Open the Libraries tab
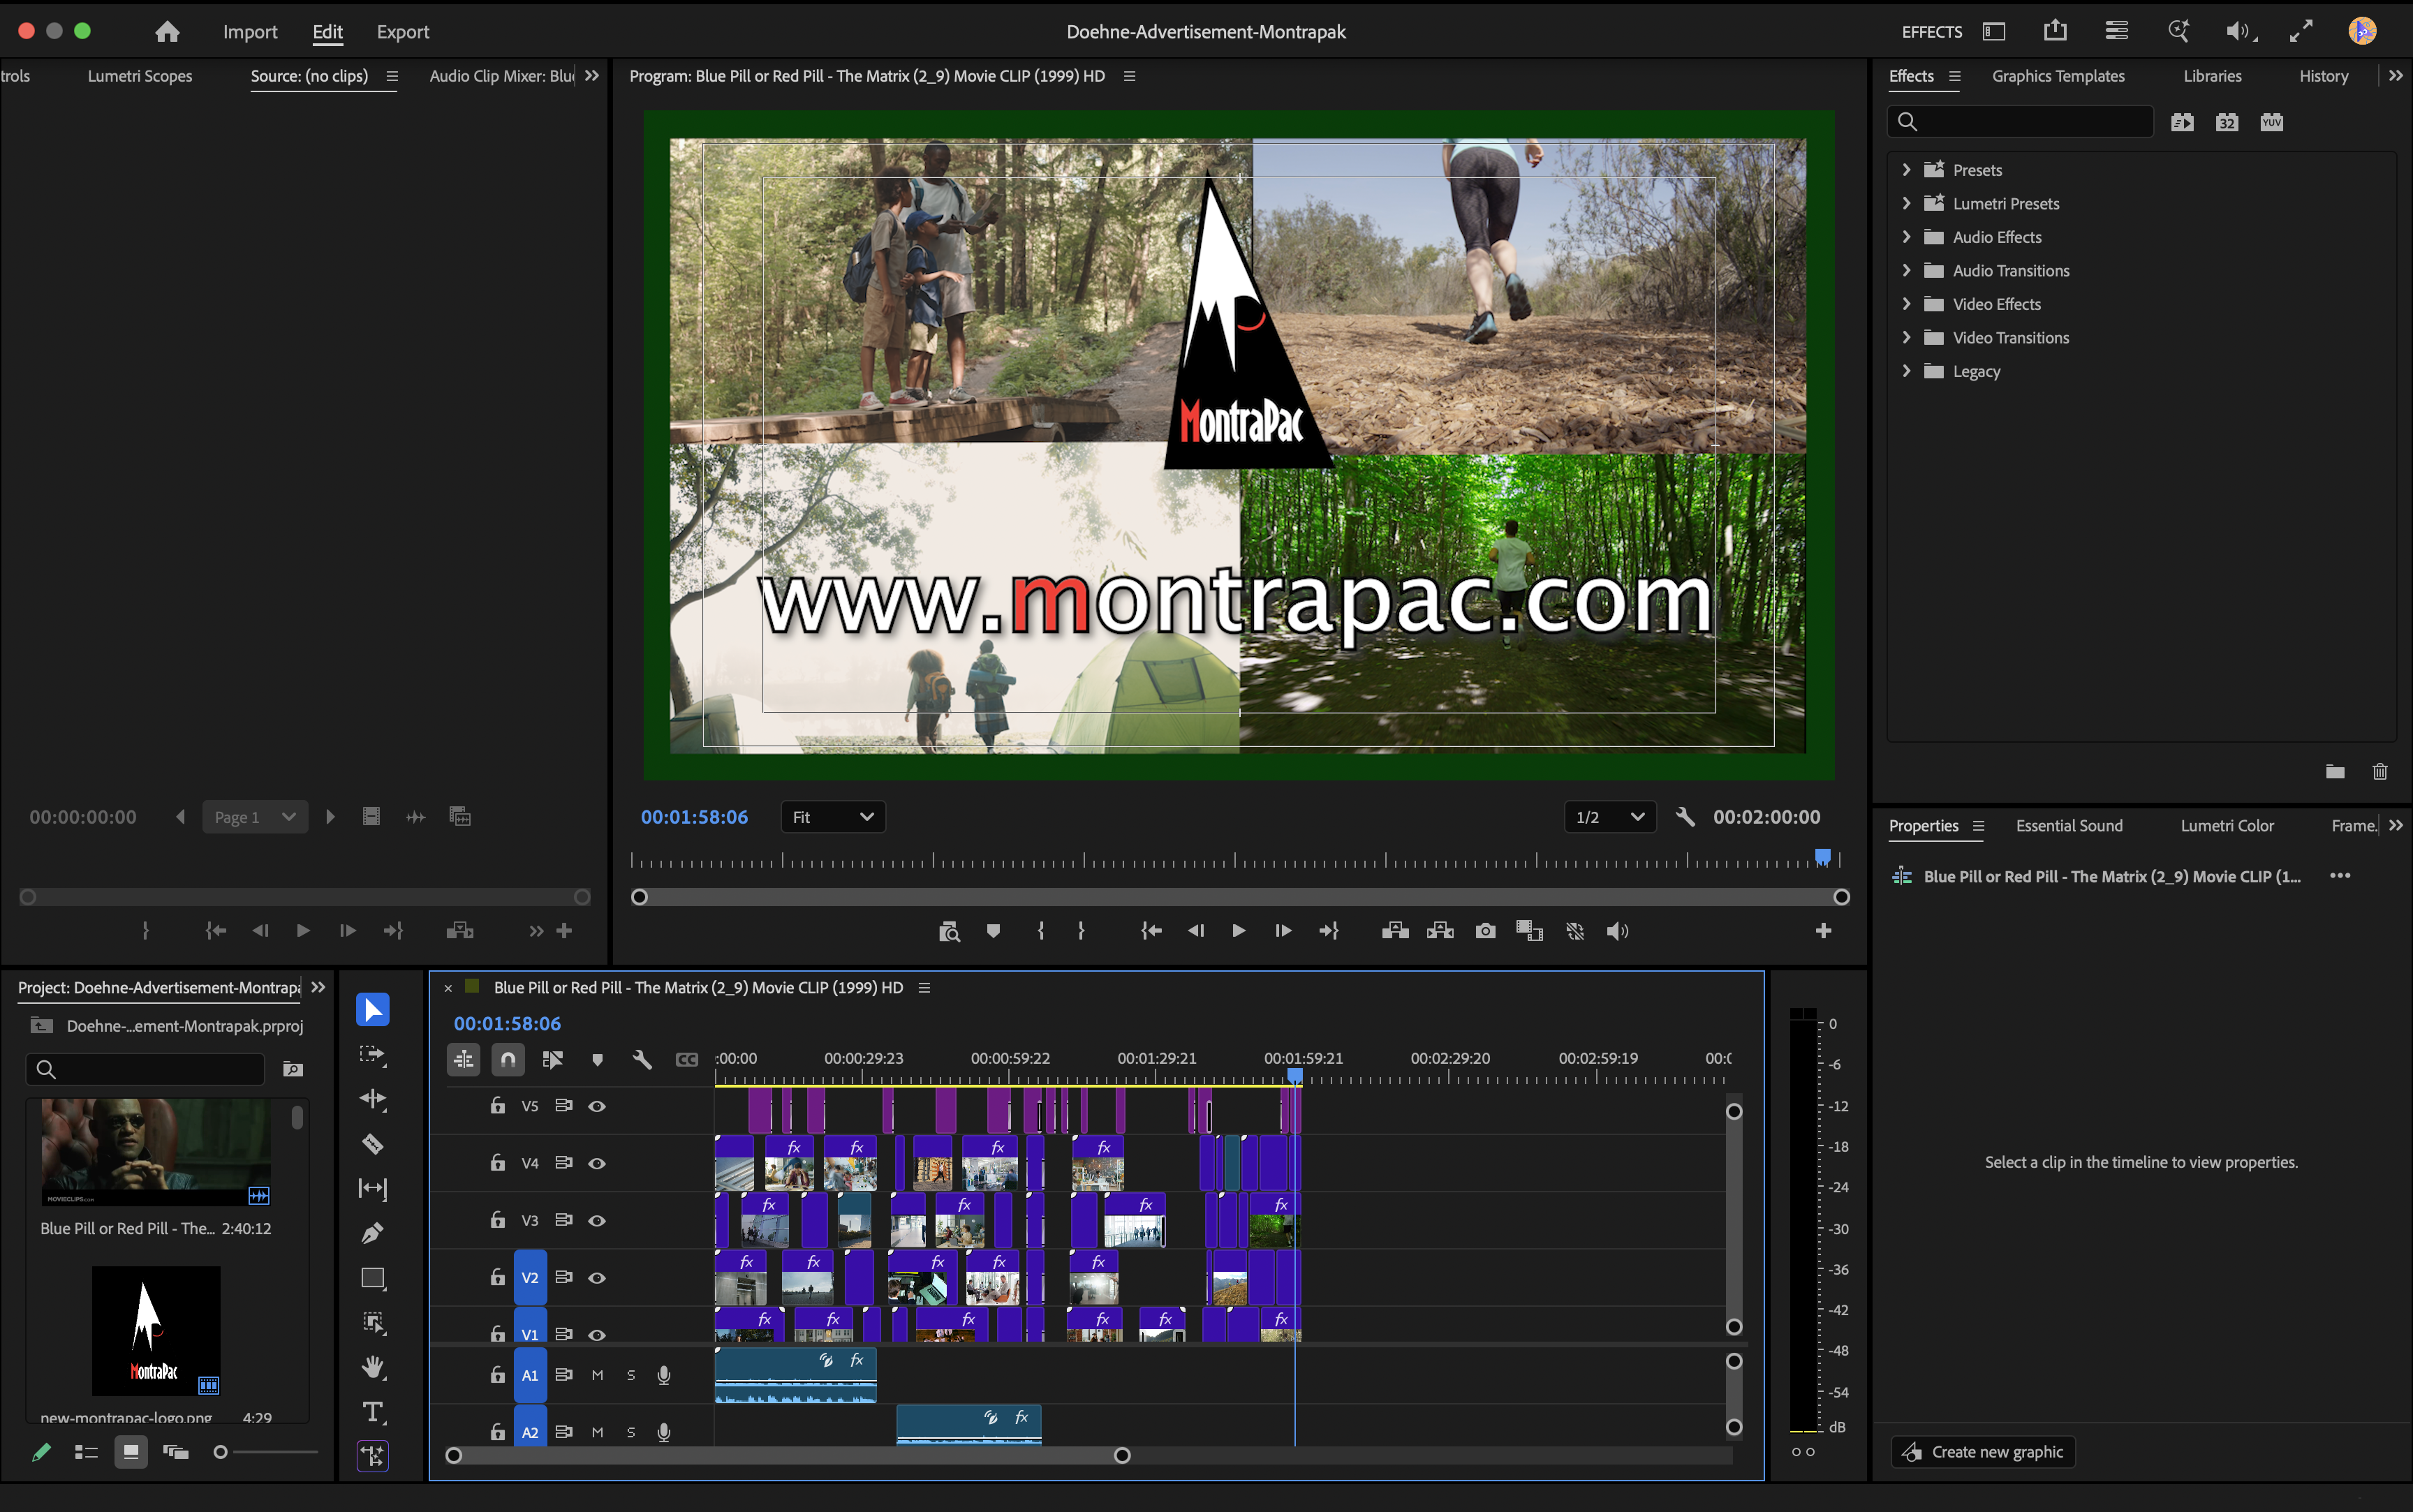The image size is (2413, 1512). (2212, 76)
